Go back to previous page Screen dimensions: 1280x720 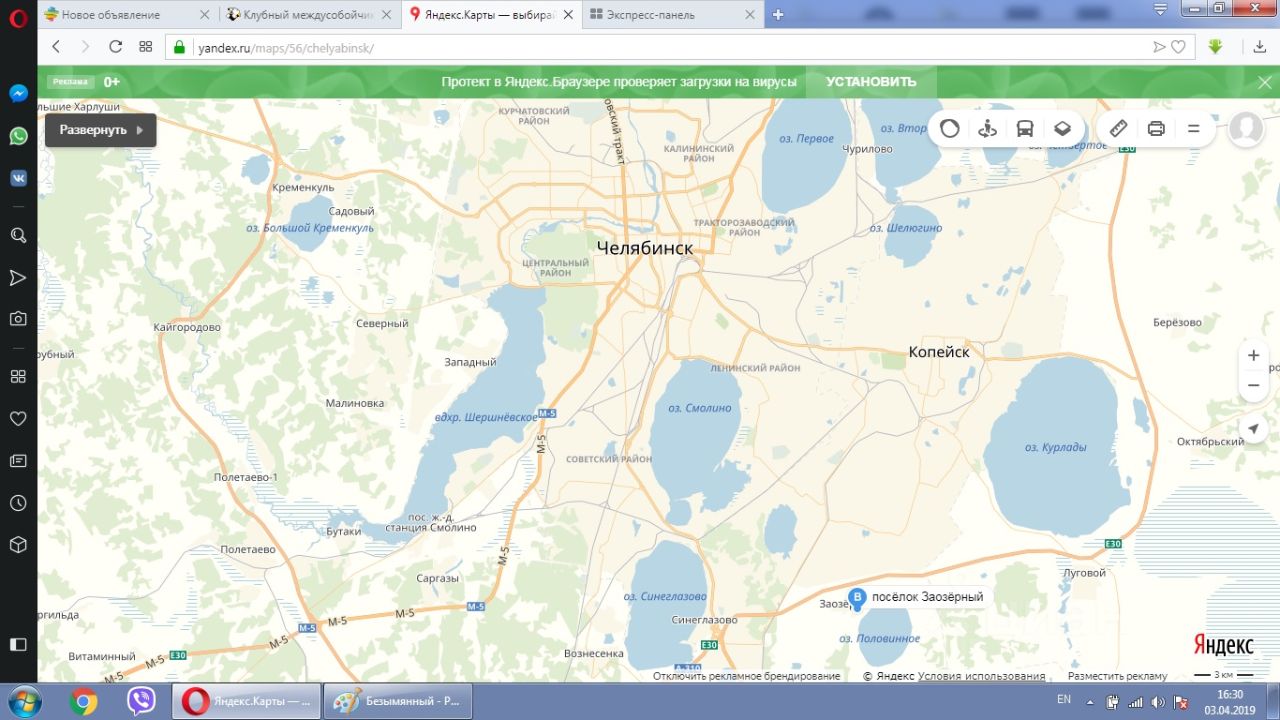56,47
